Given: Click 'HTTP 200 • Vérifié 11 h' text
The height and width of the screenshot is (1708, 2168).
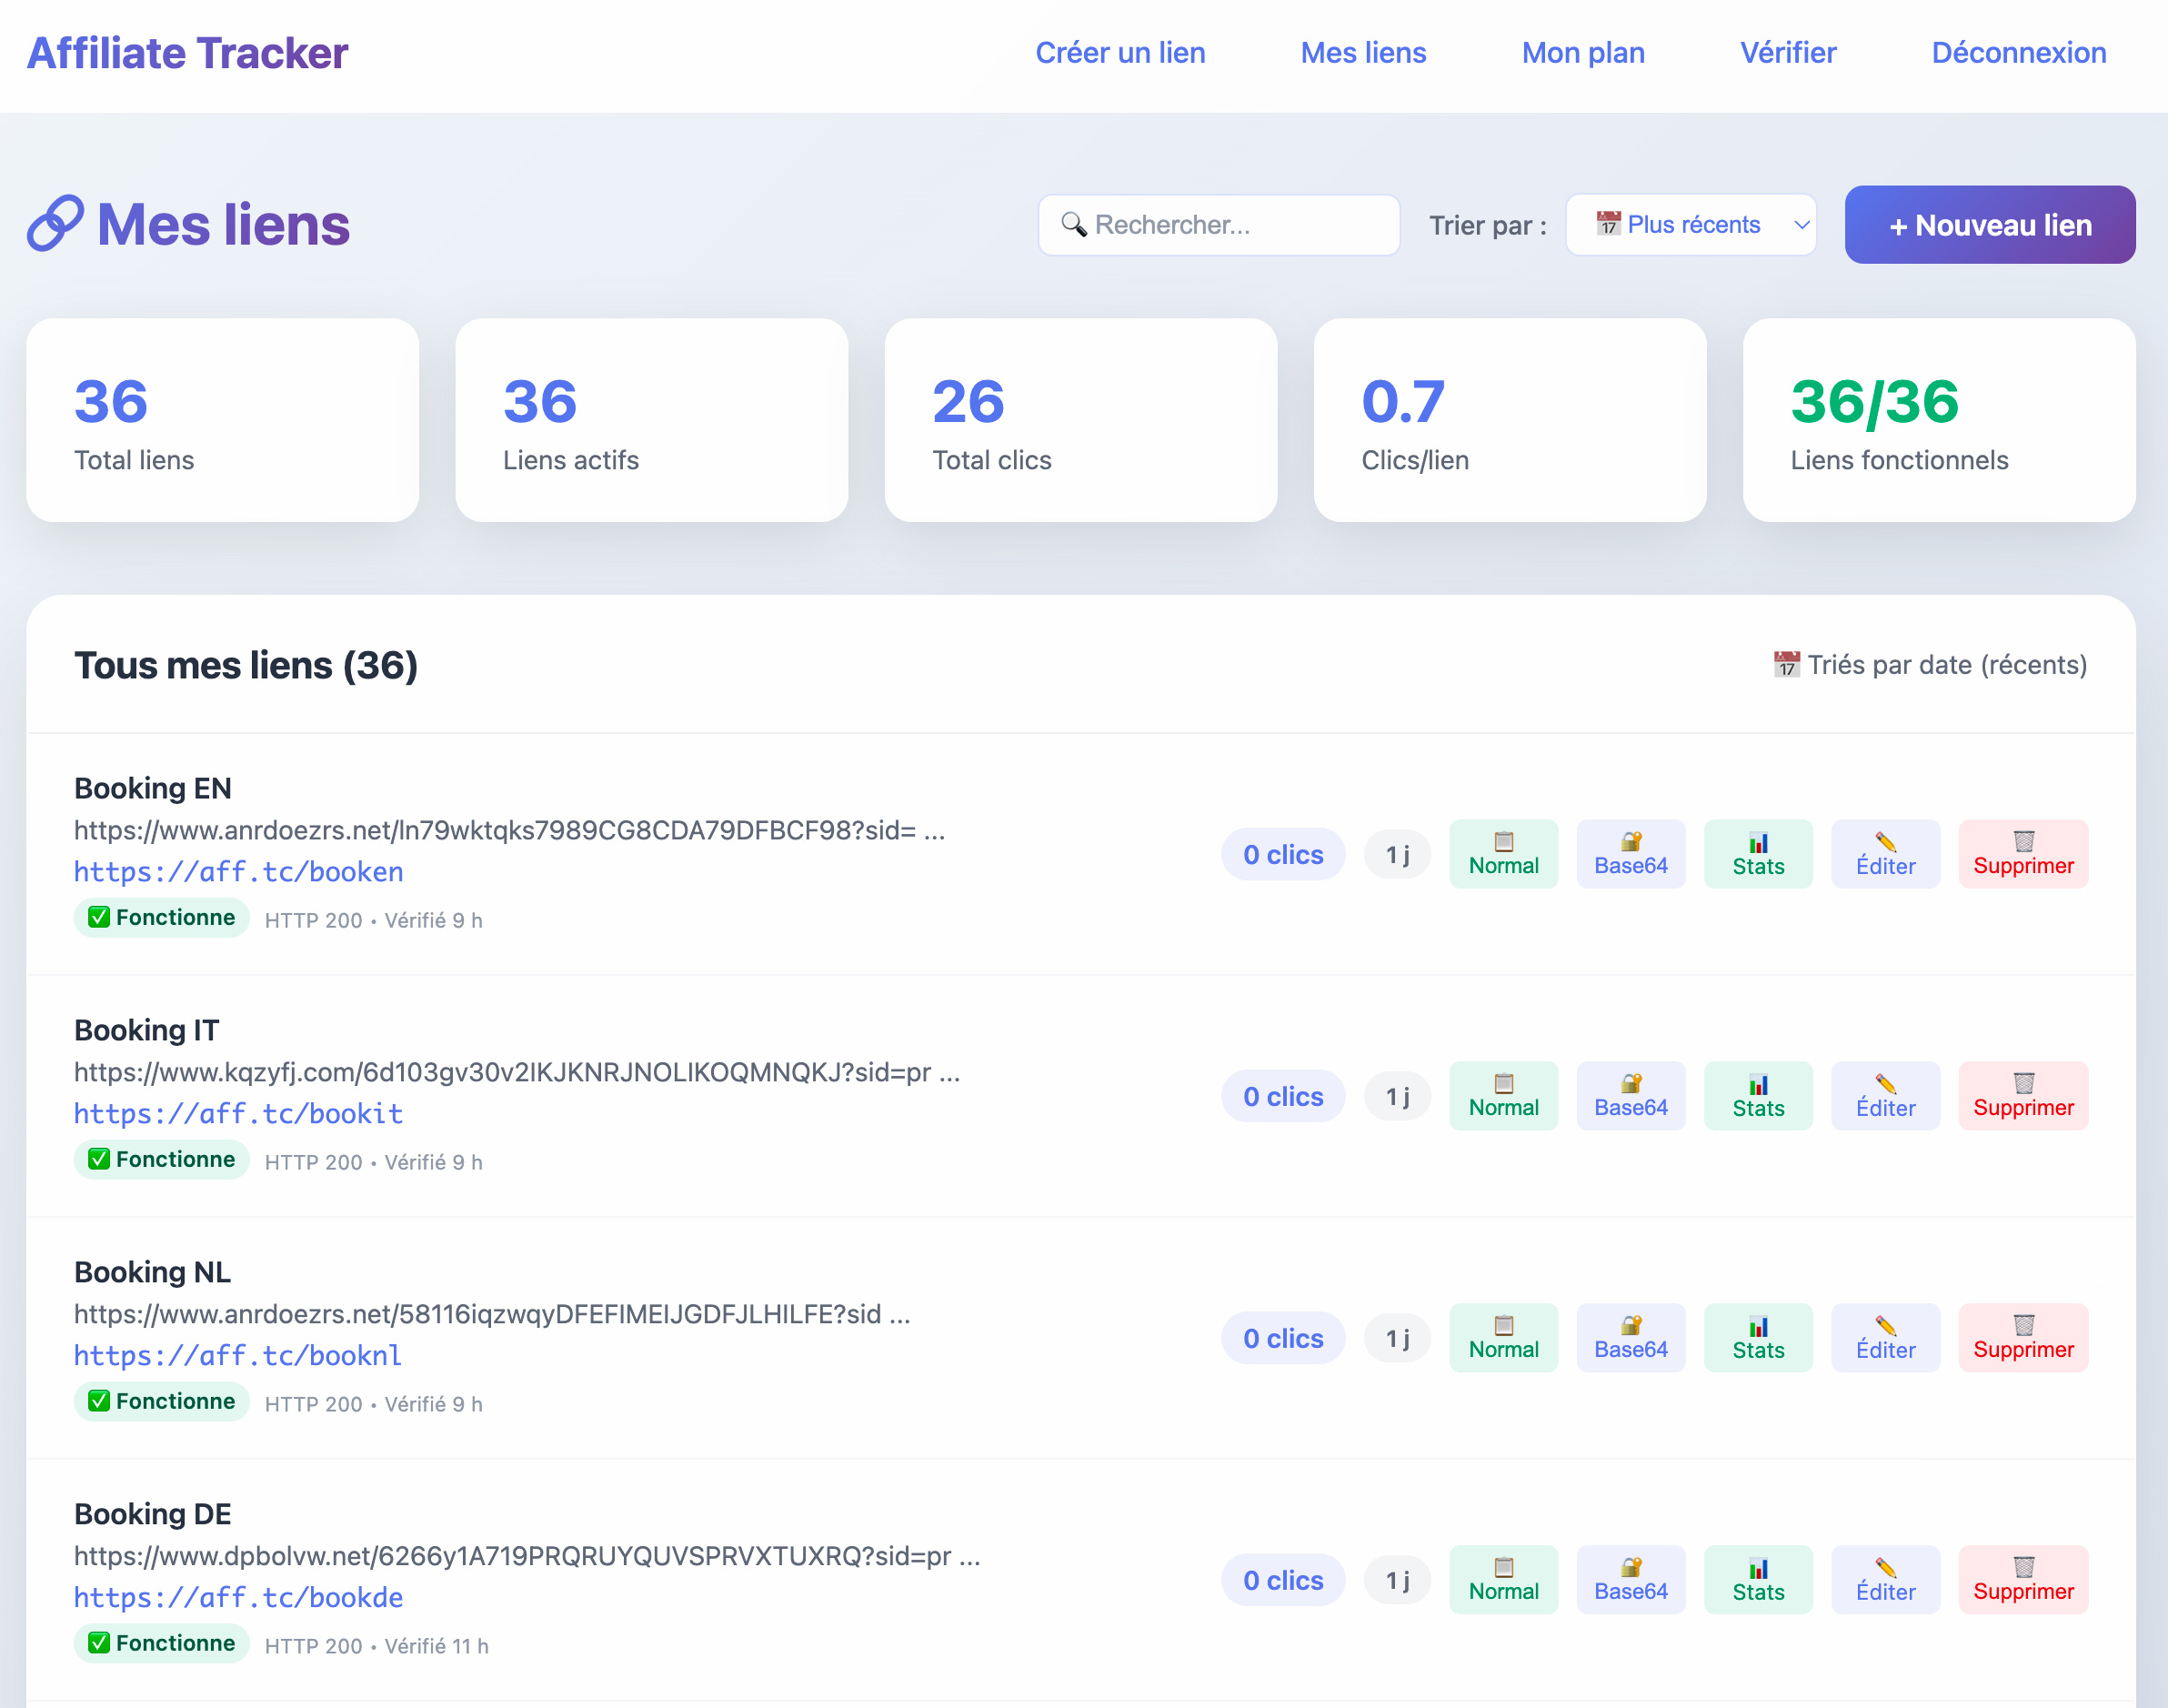Looking at the screenshot, I should point(377,1646).
